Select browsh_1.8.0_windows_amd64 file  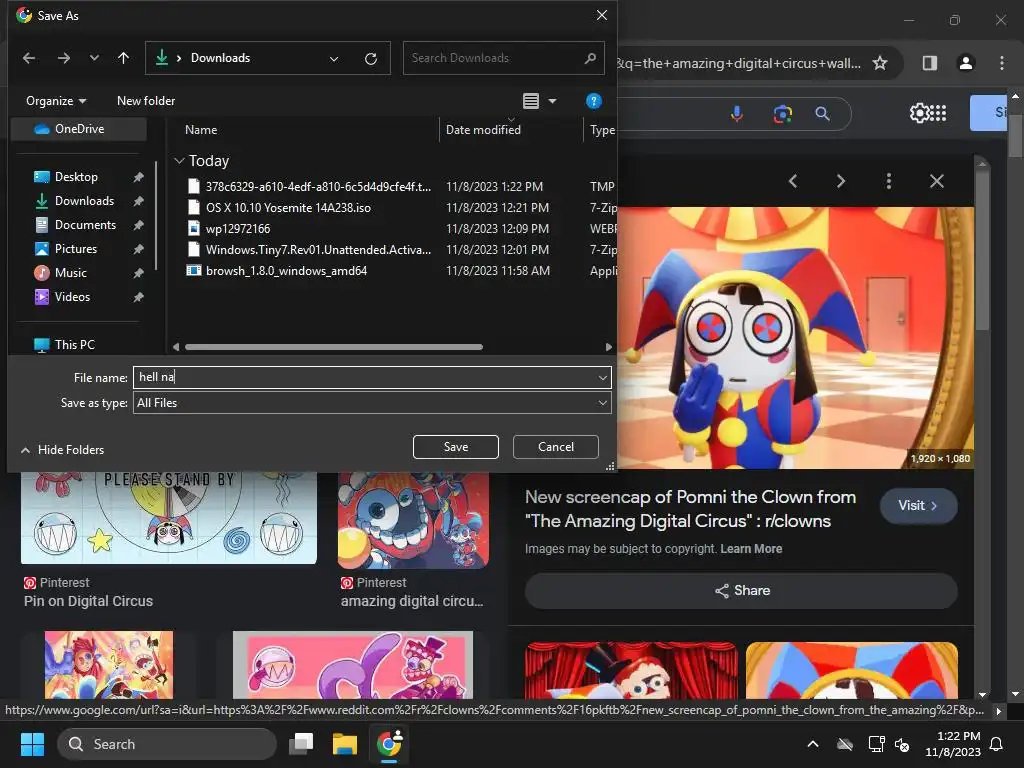[x=286, y=270]
